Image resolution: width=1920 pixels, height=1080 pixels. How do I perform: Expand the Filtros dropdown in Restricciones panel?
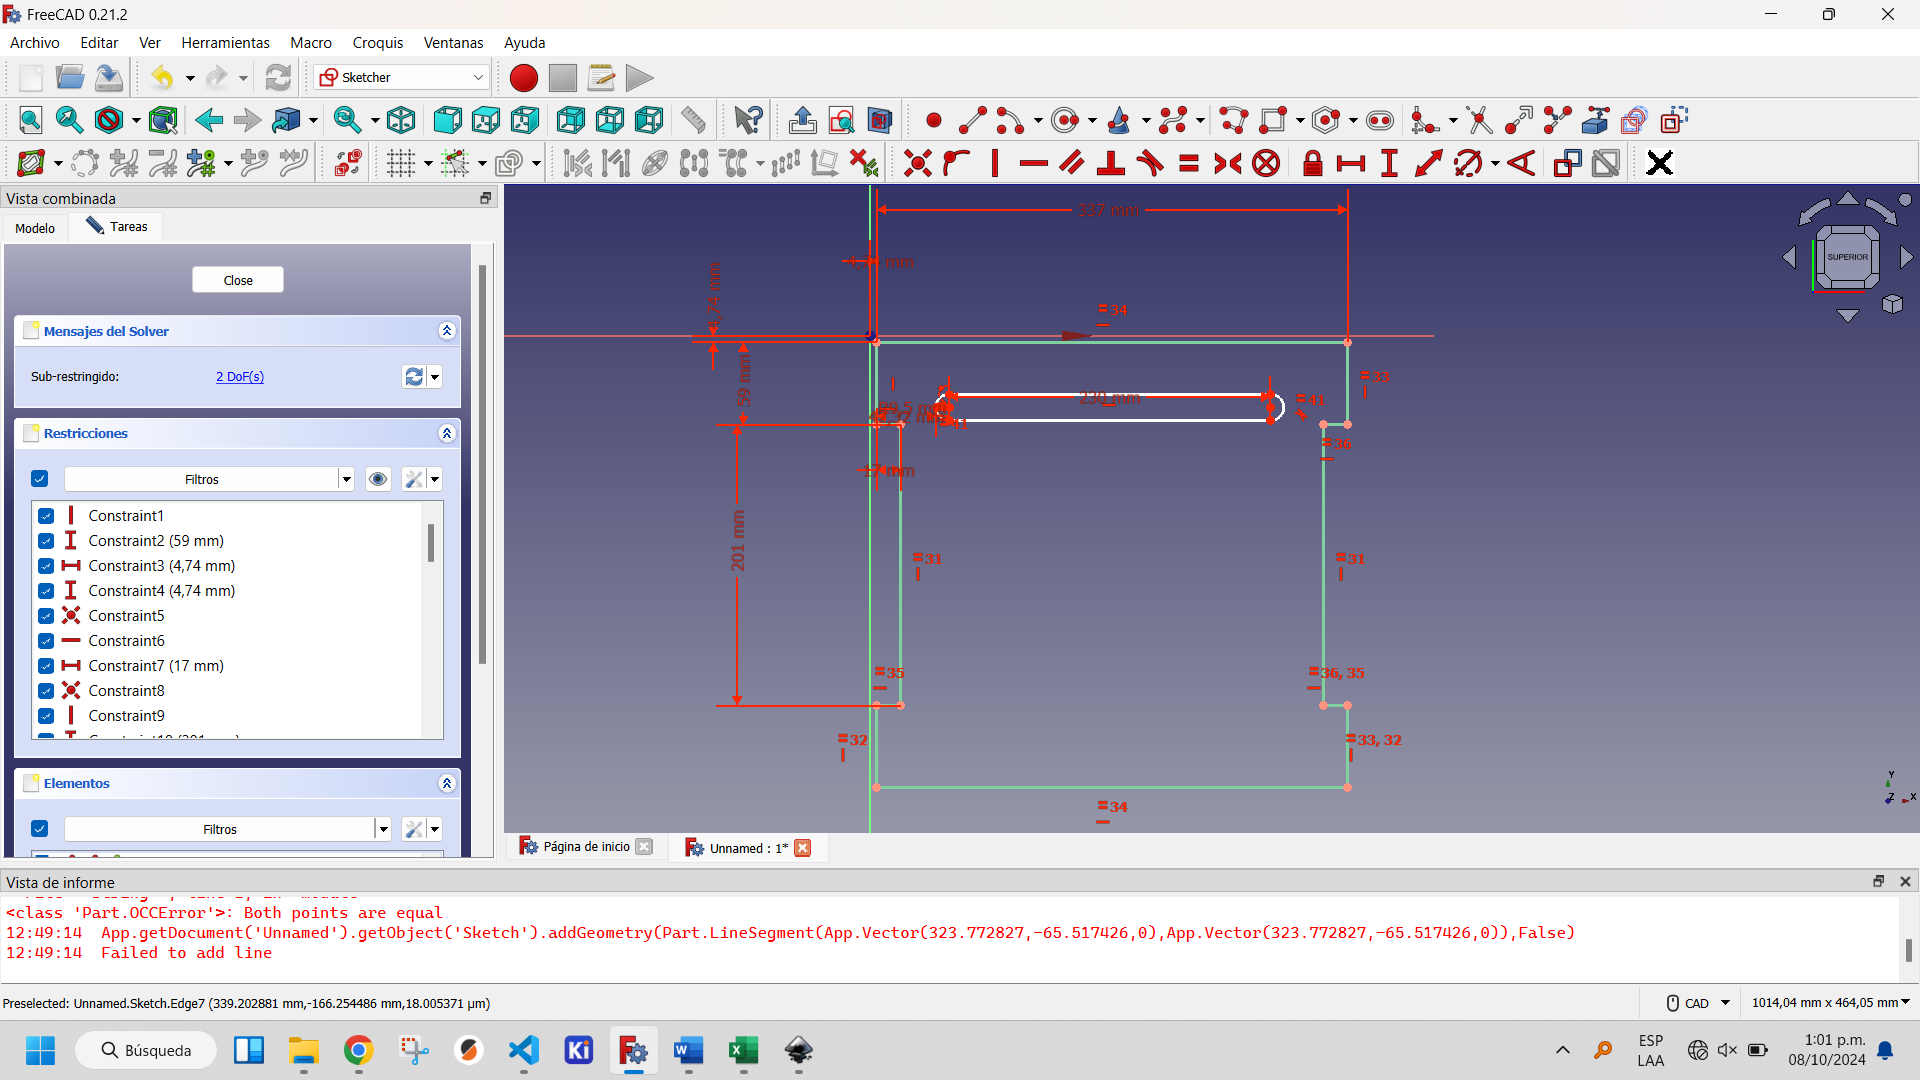pyautogui.click(x=345, y=477)
